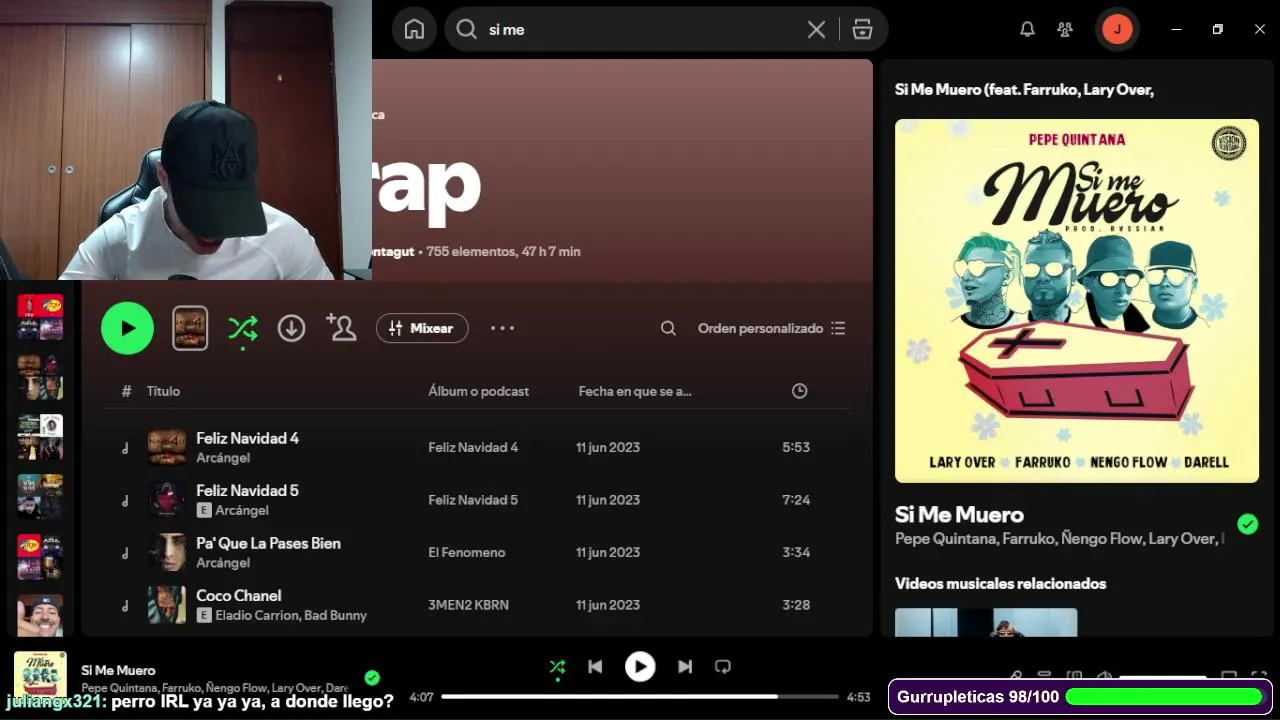This screenshot has height=720, width=1280.
Task: Sort by Título column header
Action: (x=163, y=391)
